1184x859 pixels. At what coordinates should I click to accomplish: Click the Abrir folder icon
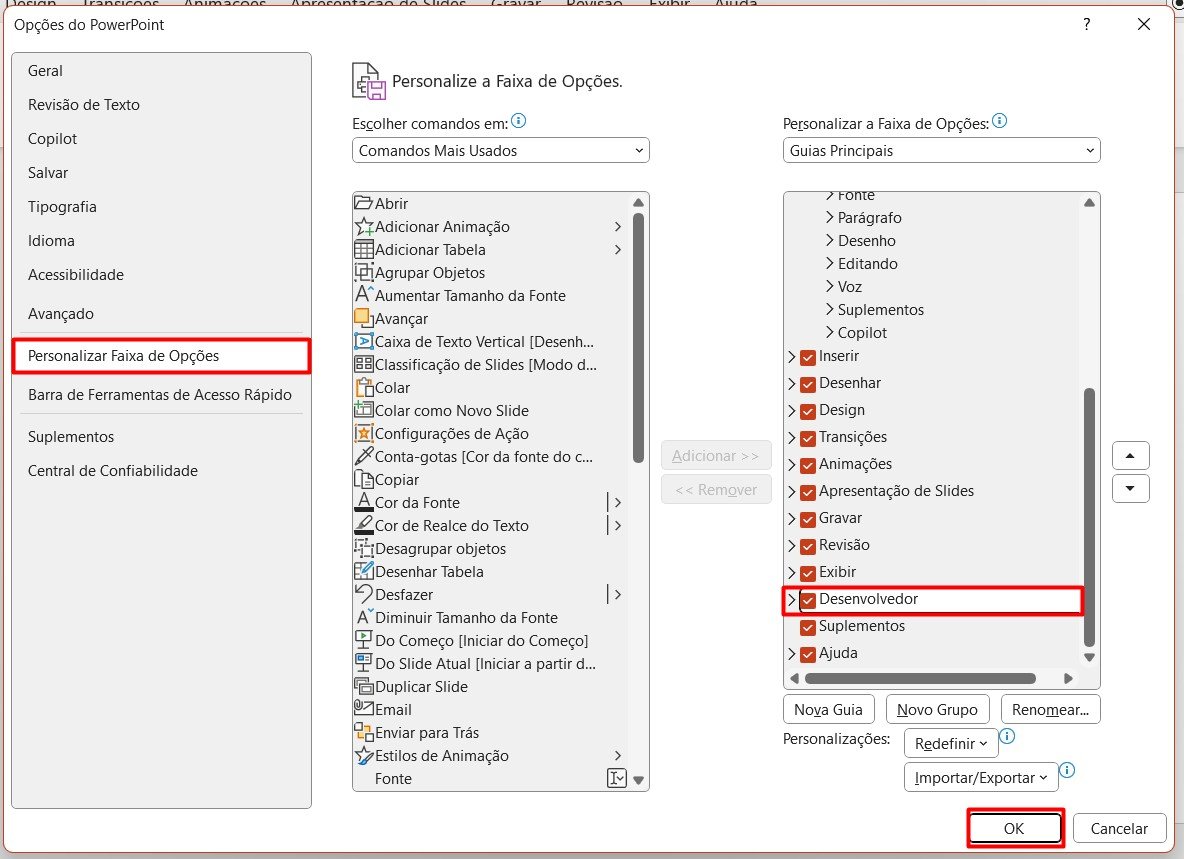point(363,203)
